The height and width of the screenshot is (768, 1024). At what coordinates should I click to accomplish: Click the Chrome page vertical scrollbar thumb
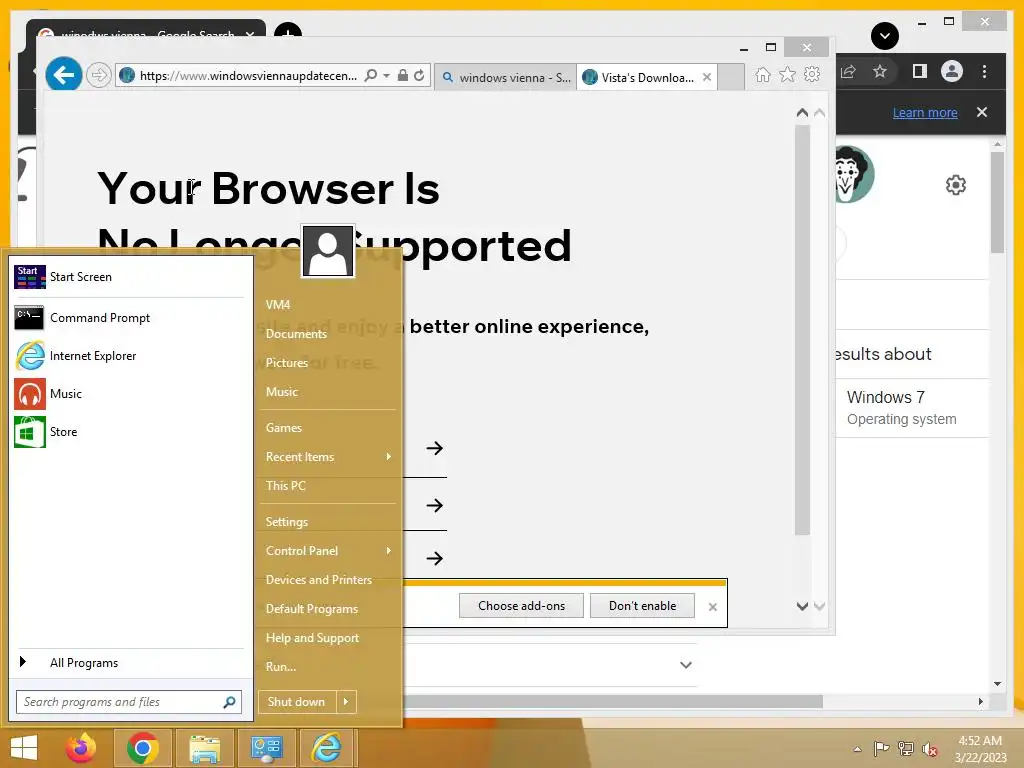tap(997, 202)
